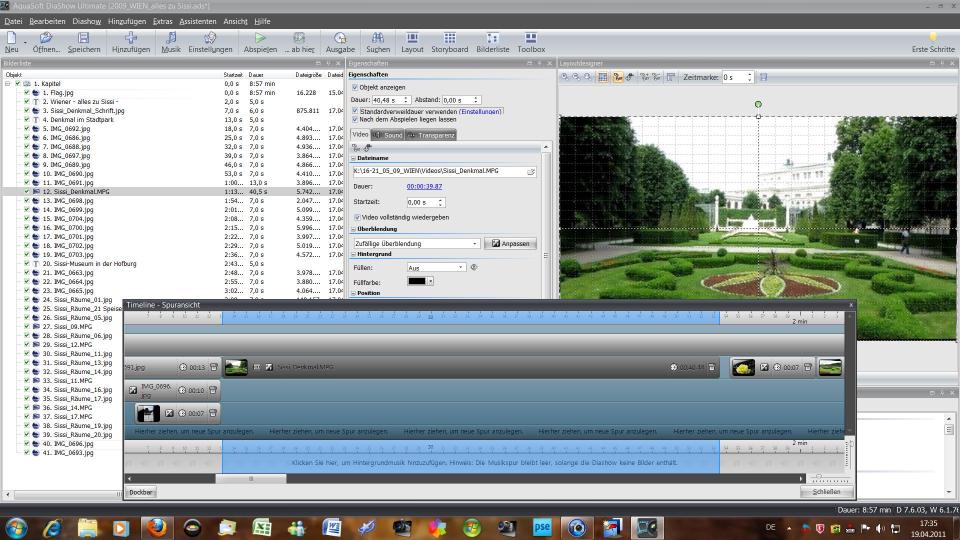960x540 pixels.
Task: Open the Assistenten menu
Action: (x=197, y=20)
